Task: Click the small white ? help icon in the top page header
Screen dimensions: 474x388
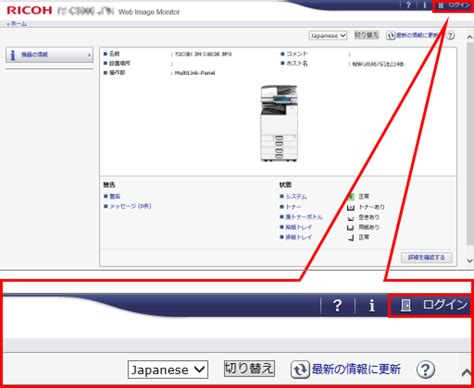Action: coord(408,5)
